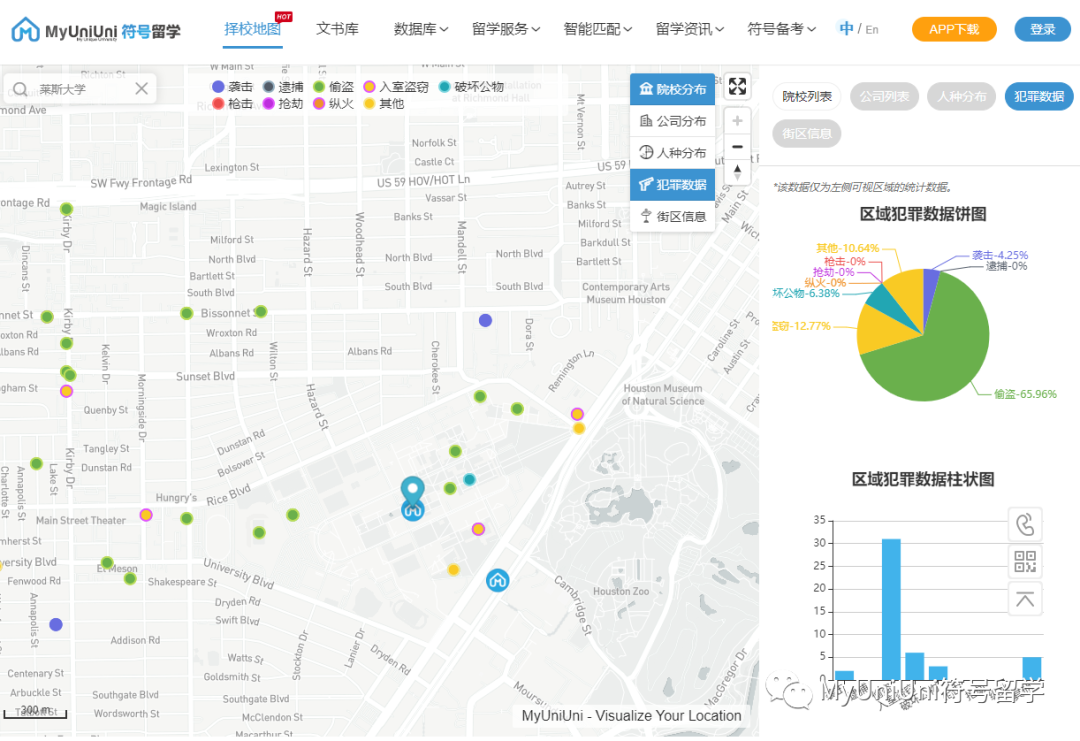Toggle 抢劫 legend item
Image resolution: width=1080 pixels, height=741 pixels.
[283, 103]
